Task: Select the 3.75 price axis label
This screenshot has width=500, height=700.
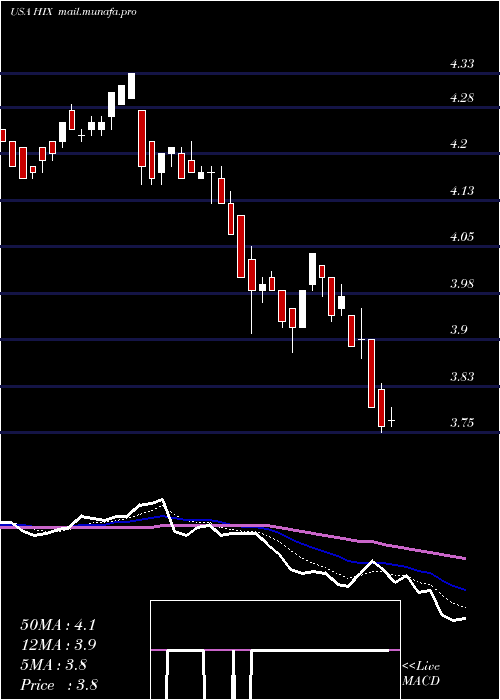Action: 462,423
